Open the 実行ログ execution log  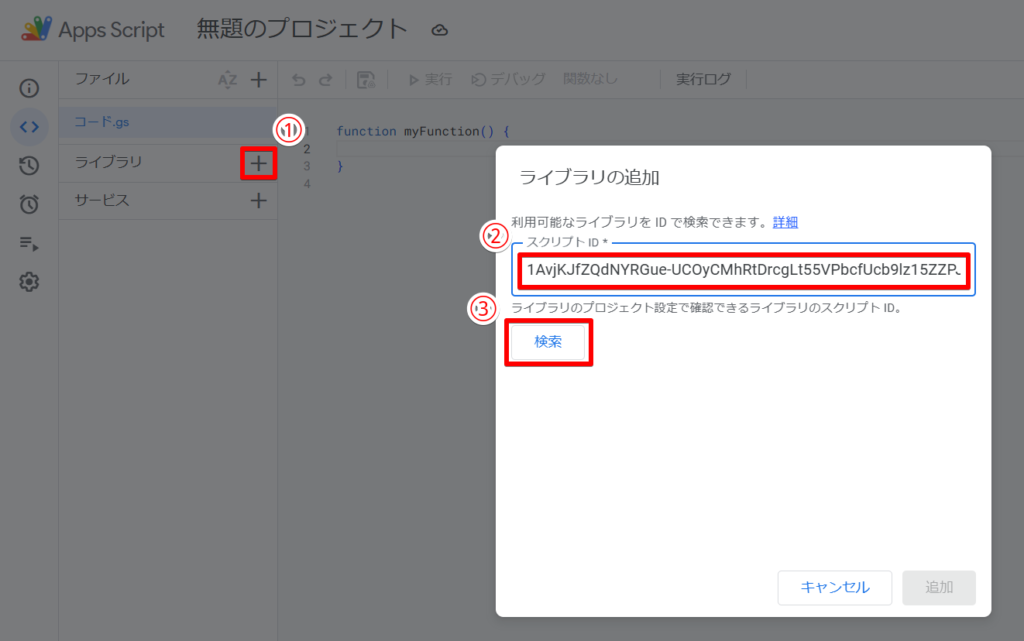point(703,80)
